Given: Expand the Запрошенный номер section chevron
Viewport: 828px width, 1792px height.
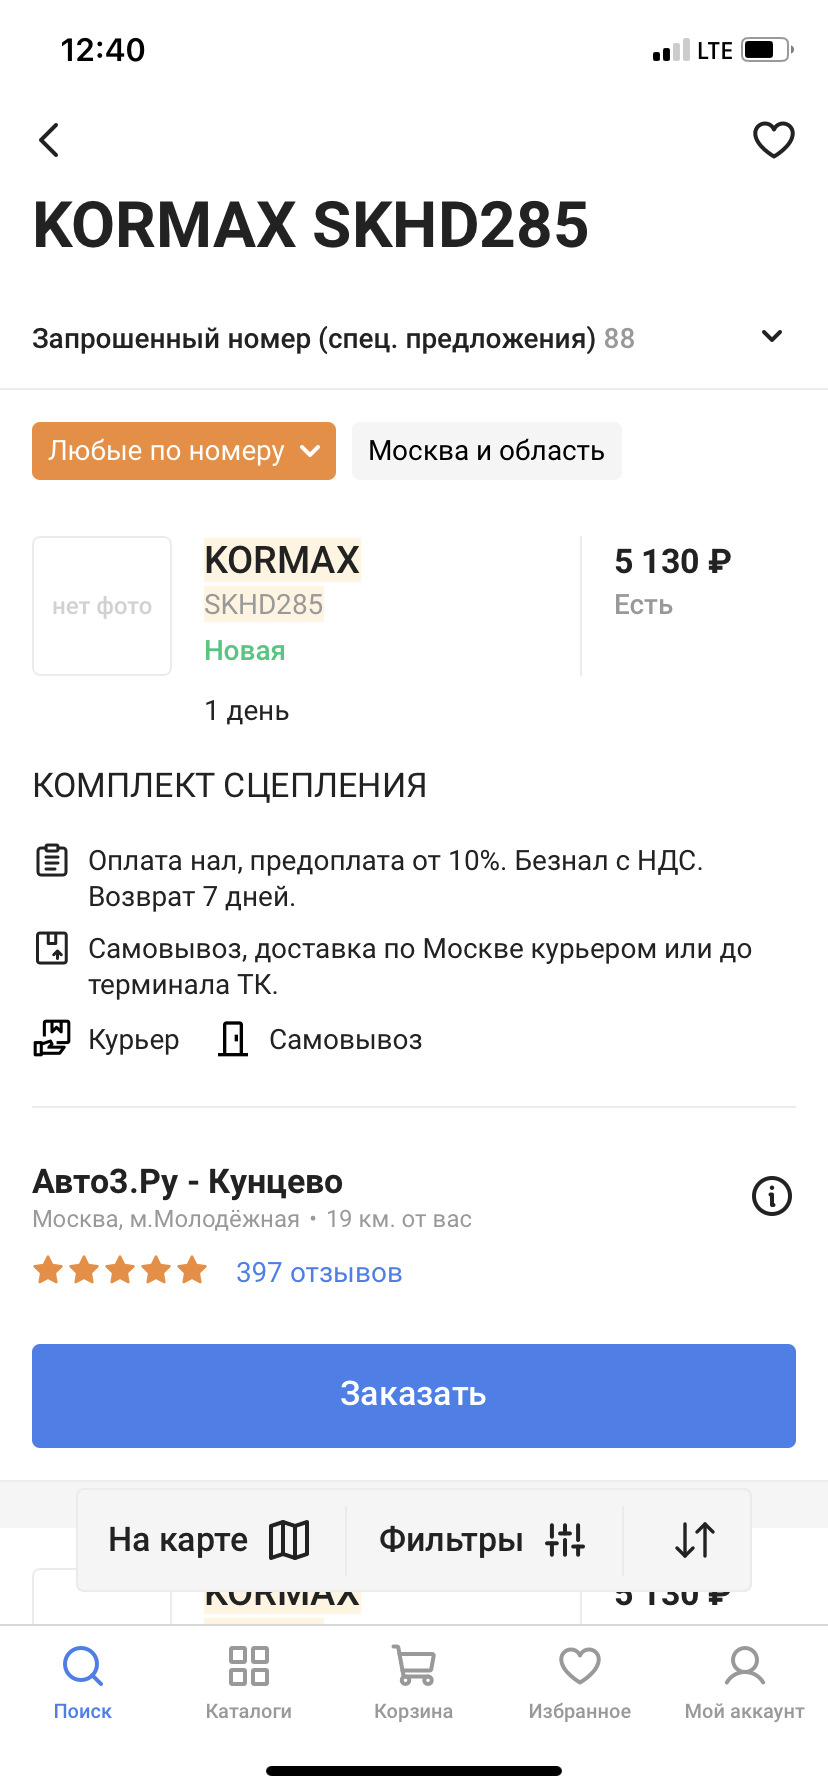Looking at the screenshot, I should tap(771, 337).
